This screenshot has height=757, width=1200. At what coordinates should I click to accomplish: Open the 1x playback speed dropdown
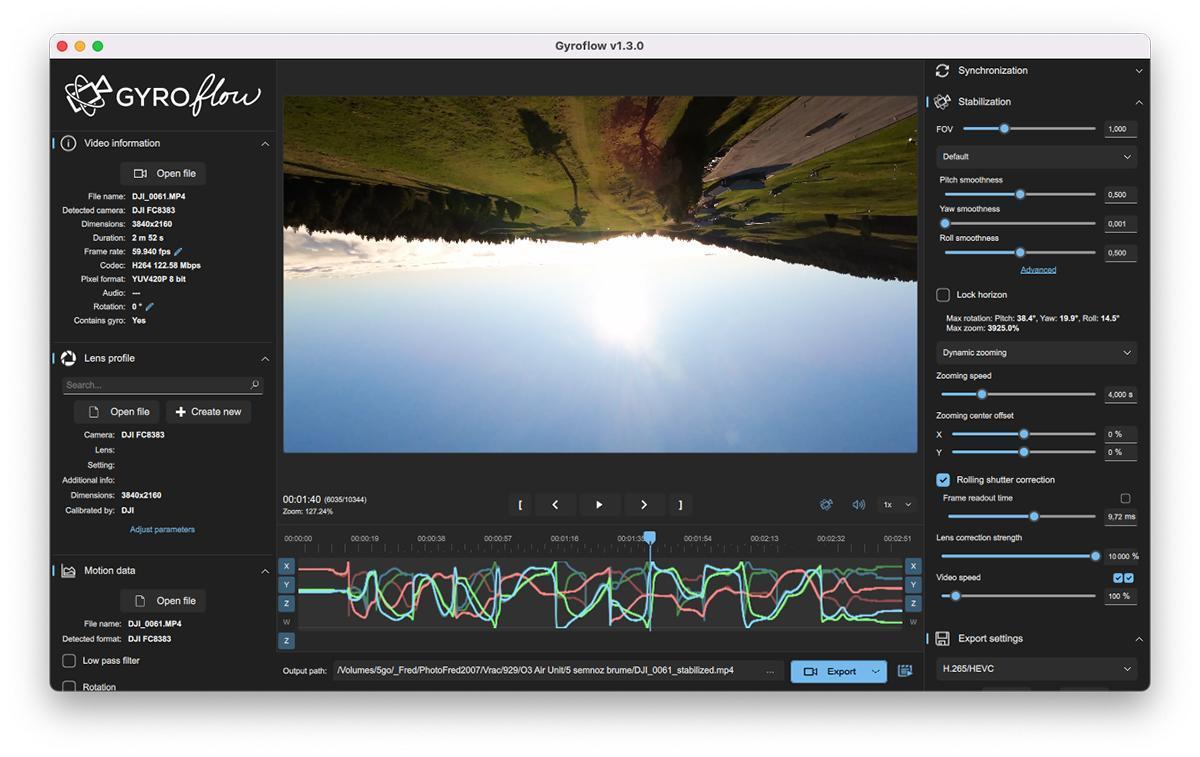coord(896,505)
